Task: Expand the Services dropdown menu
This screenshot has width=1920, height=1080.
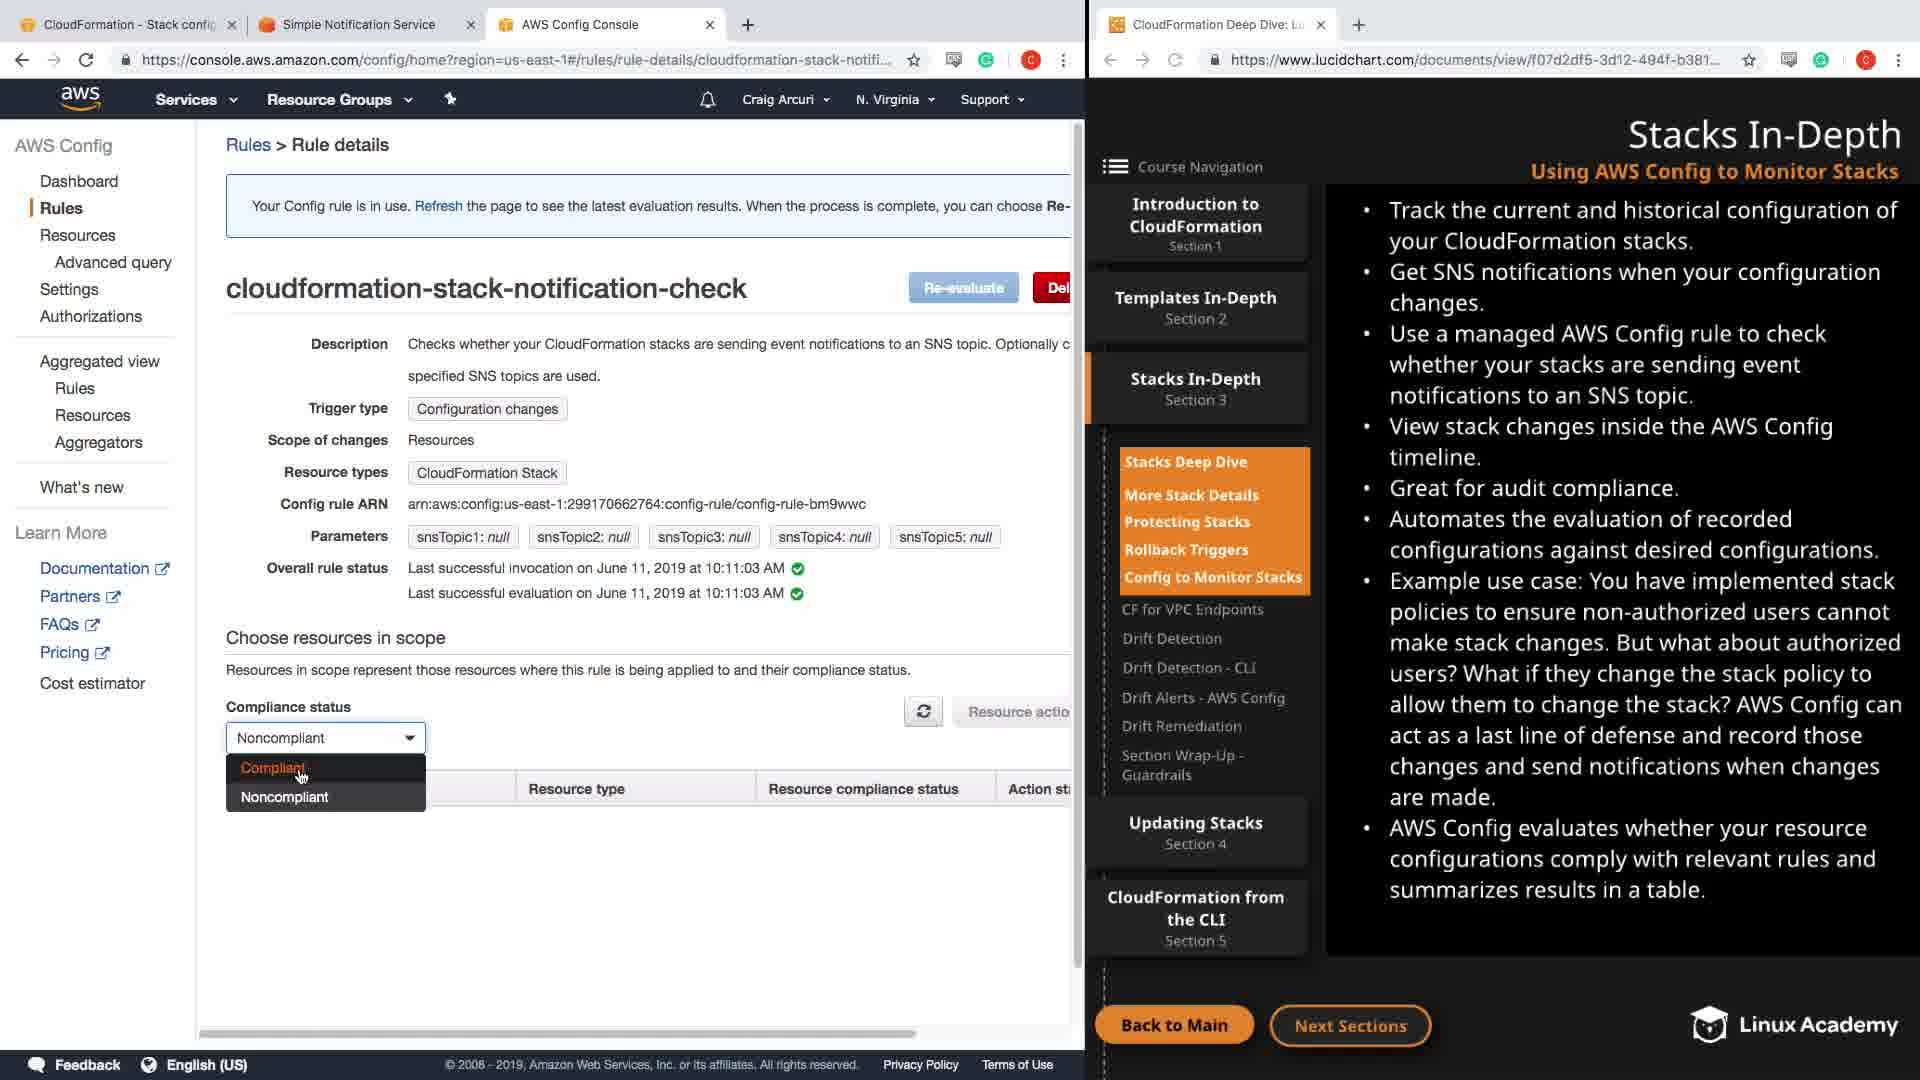Action: point(196,100)
